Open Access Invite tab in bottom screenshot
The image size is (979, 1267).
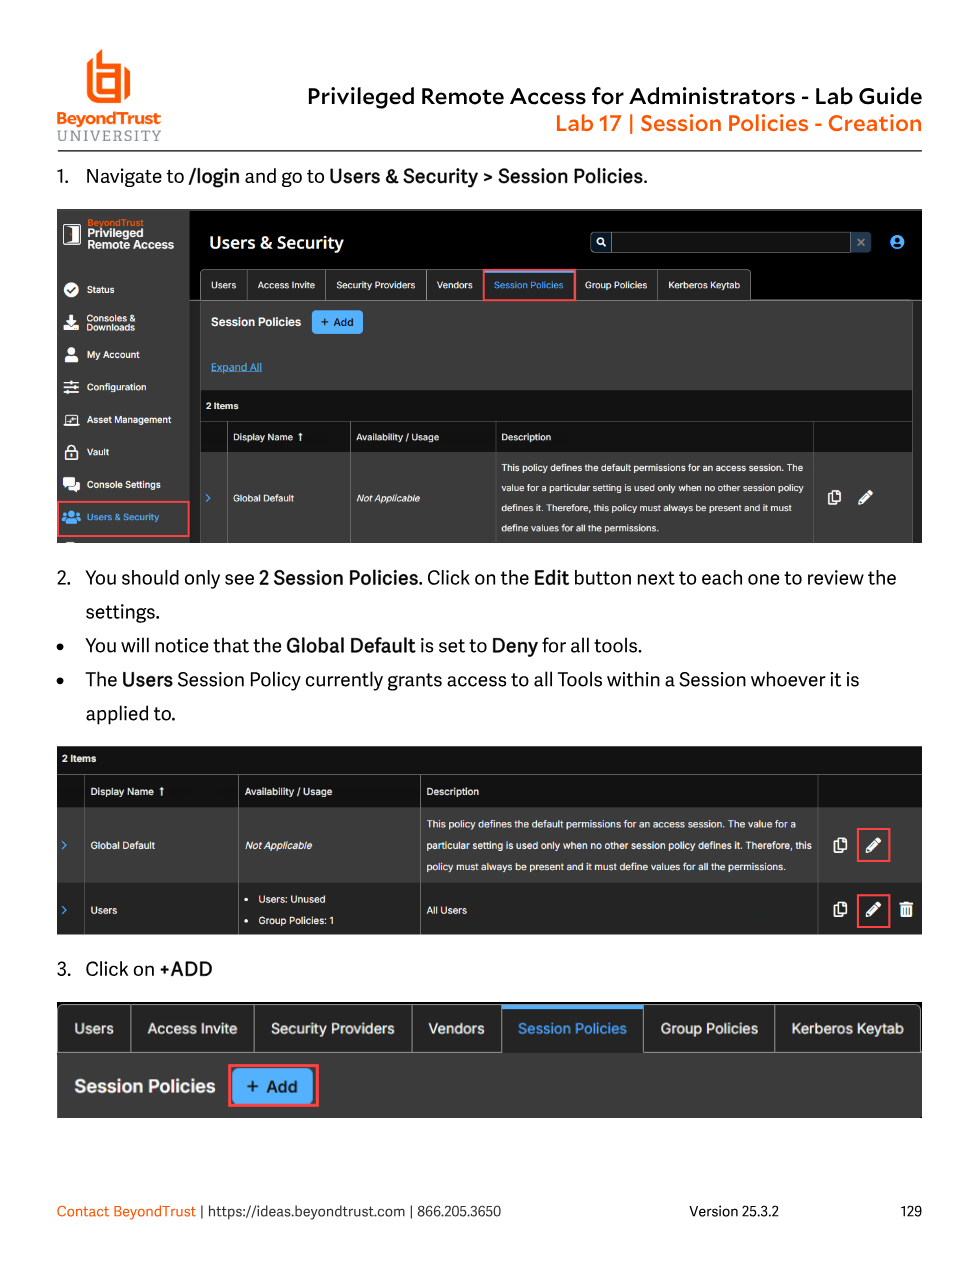coord(192,1029)
